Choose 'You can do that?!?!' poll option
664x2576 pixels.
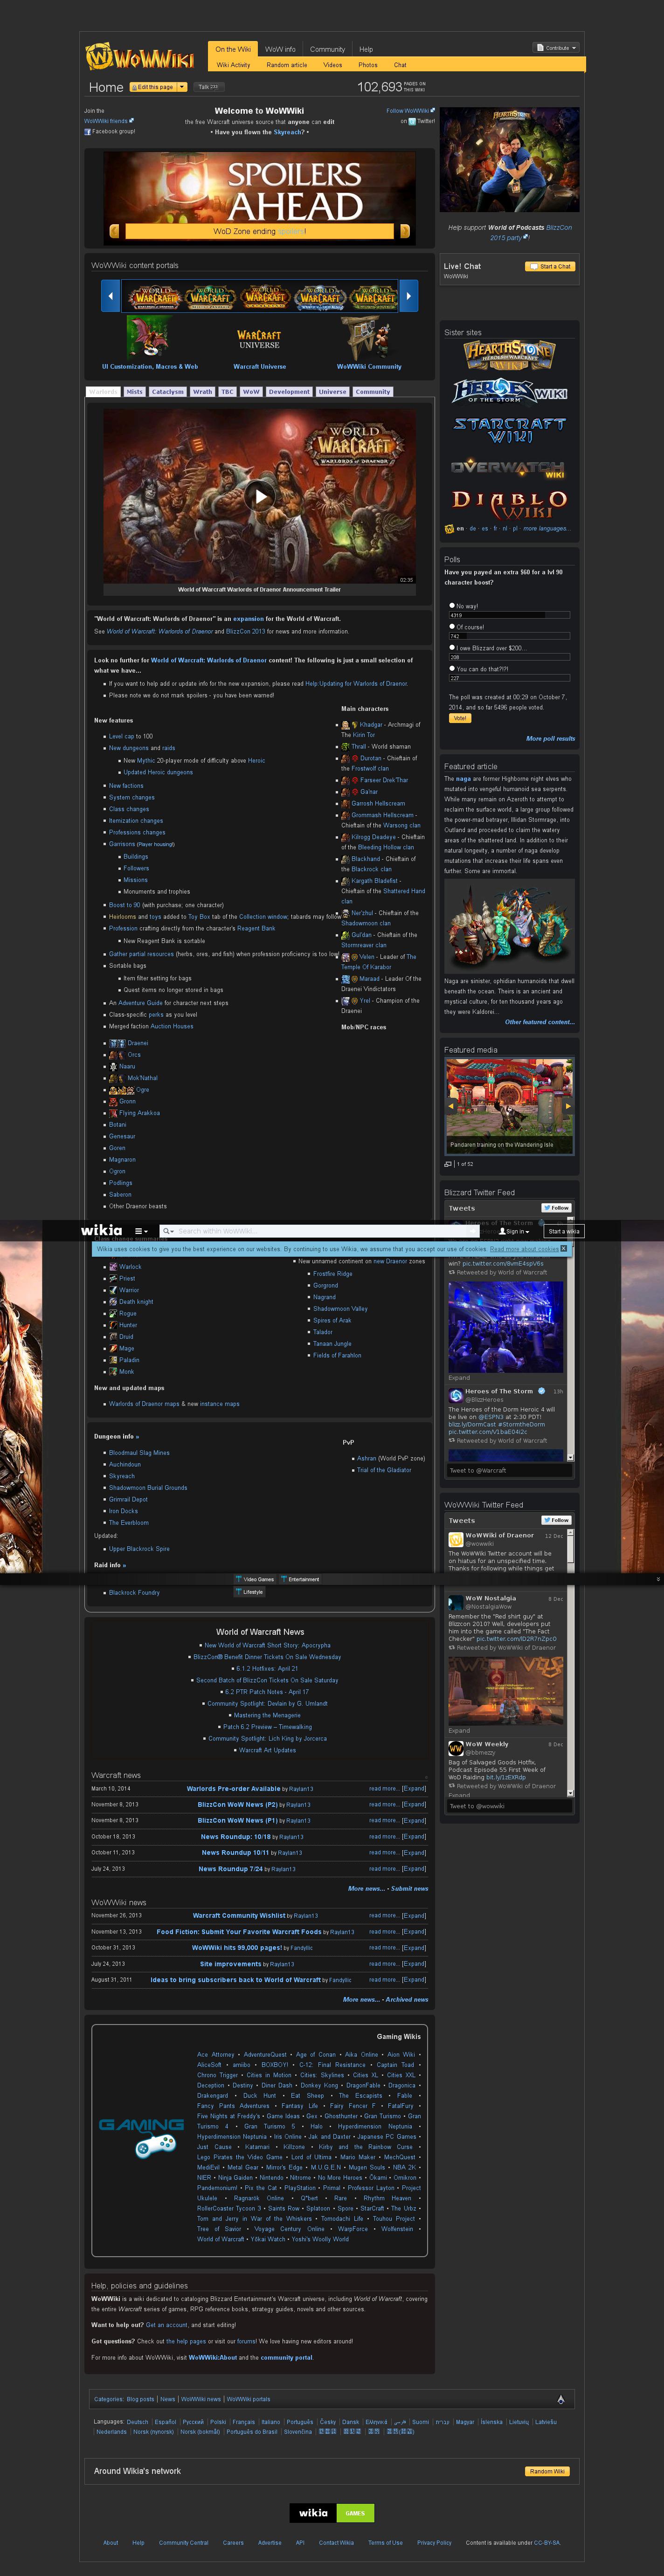pyautogui.click(x=452, y=668)
